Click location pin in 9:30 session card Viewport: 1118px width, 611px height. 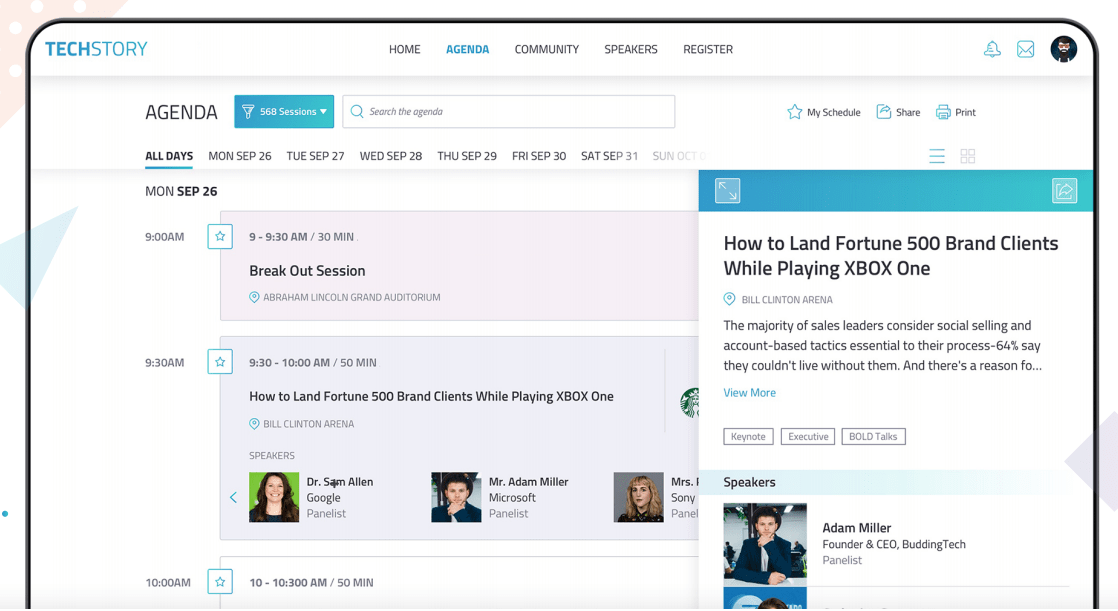[x=254, y=423]
